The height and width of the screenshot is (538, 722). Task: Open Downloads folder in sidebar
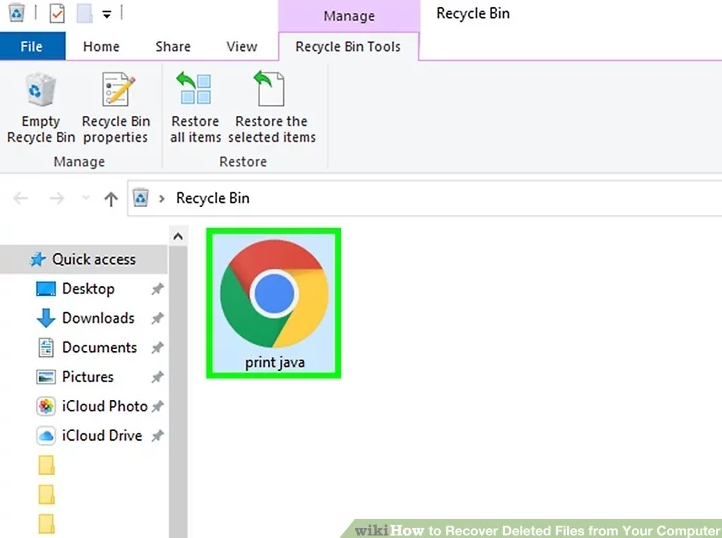pyautogui.click(x=98, y=318)
